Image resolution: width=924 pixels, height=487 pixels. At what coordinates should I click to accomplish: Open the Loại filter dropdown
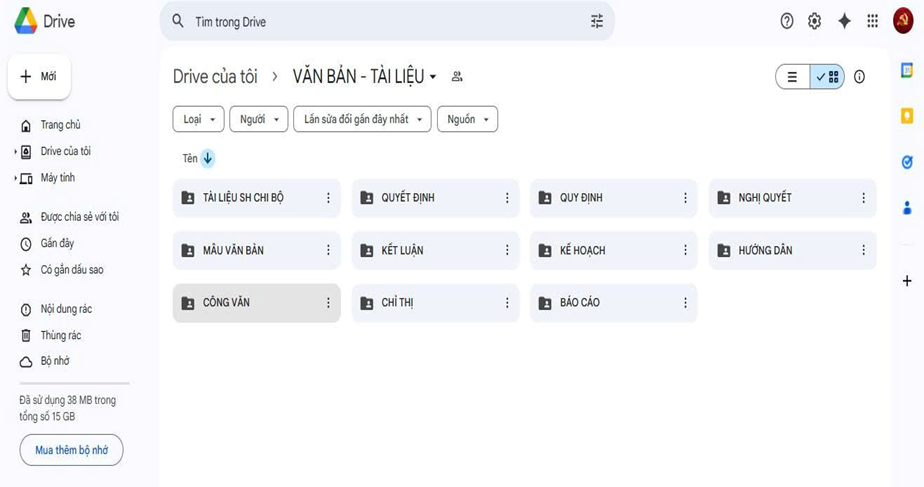click(x=198, y=119)
